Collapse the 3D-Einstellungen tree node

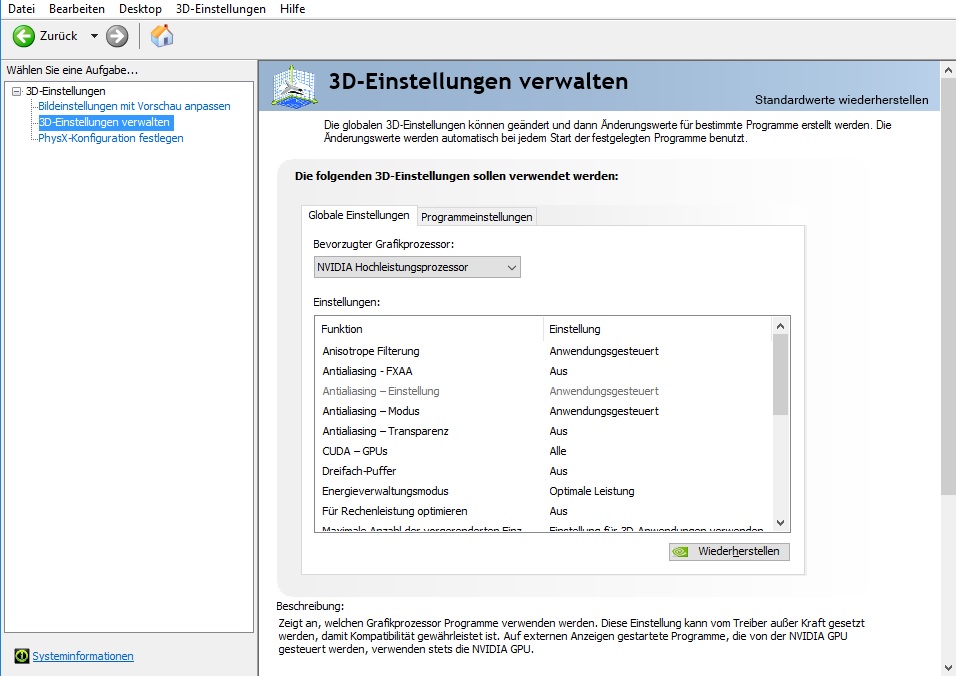coord(16,91)
